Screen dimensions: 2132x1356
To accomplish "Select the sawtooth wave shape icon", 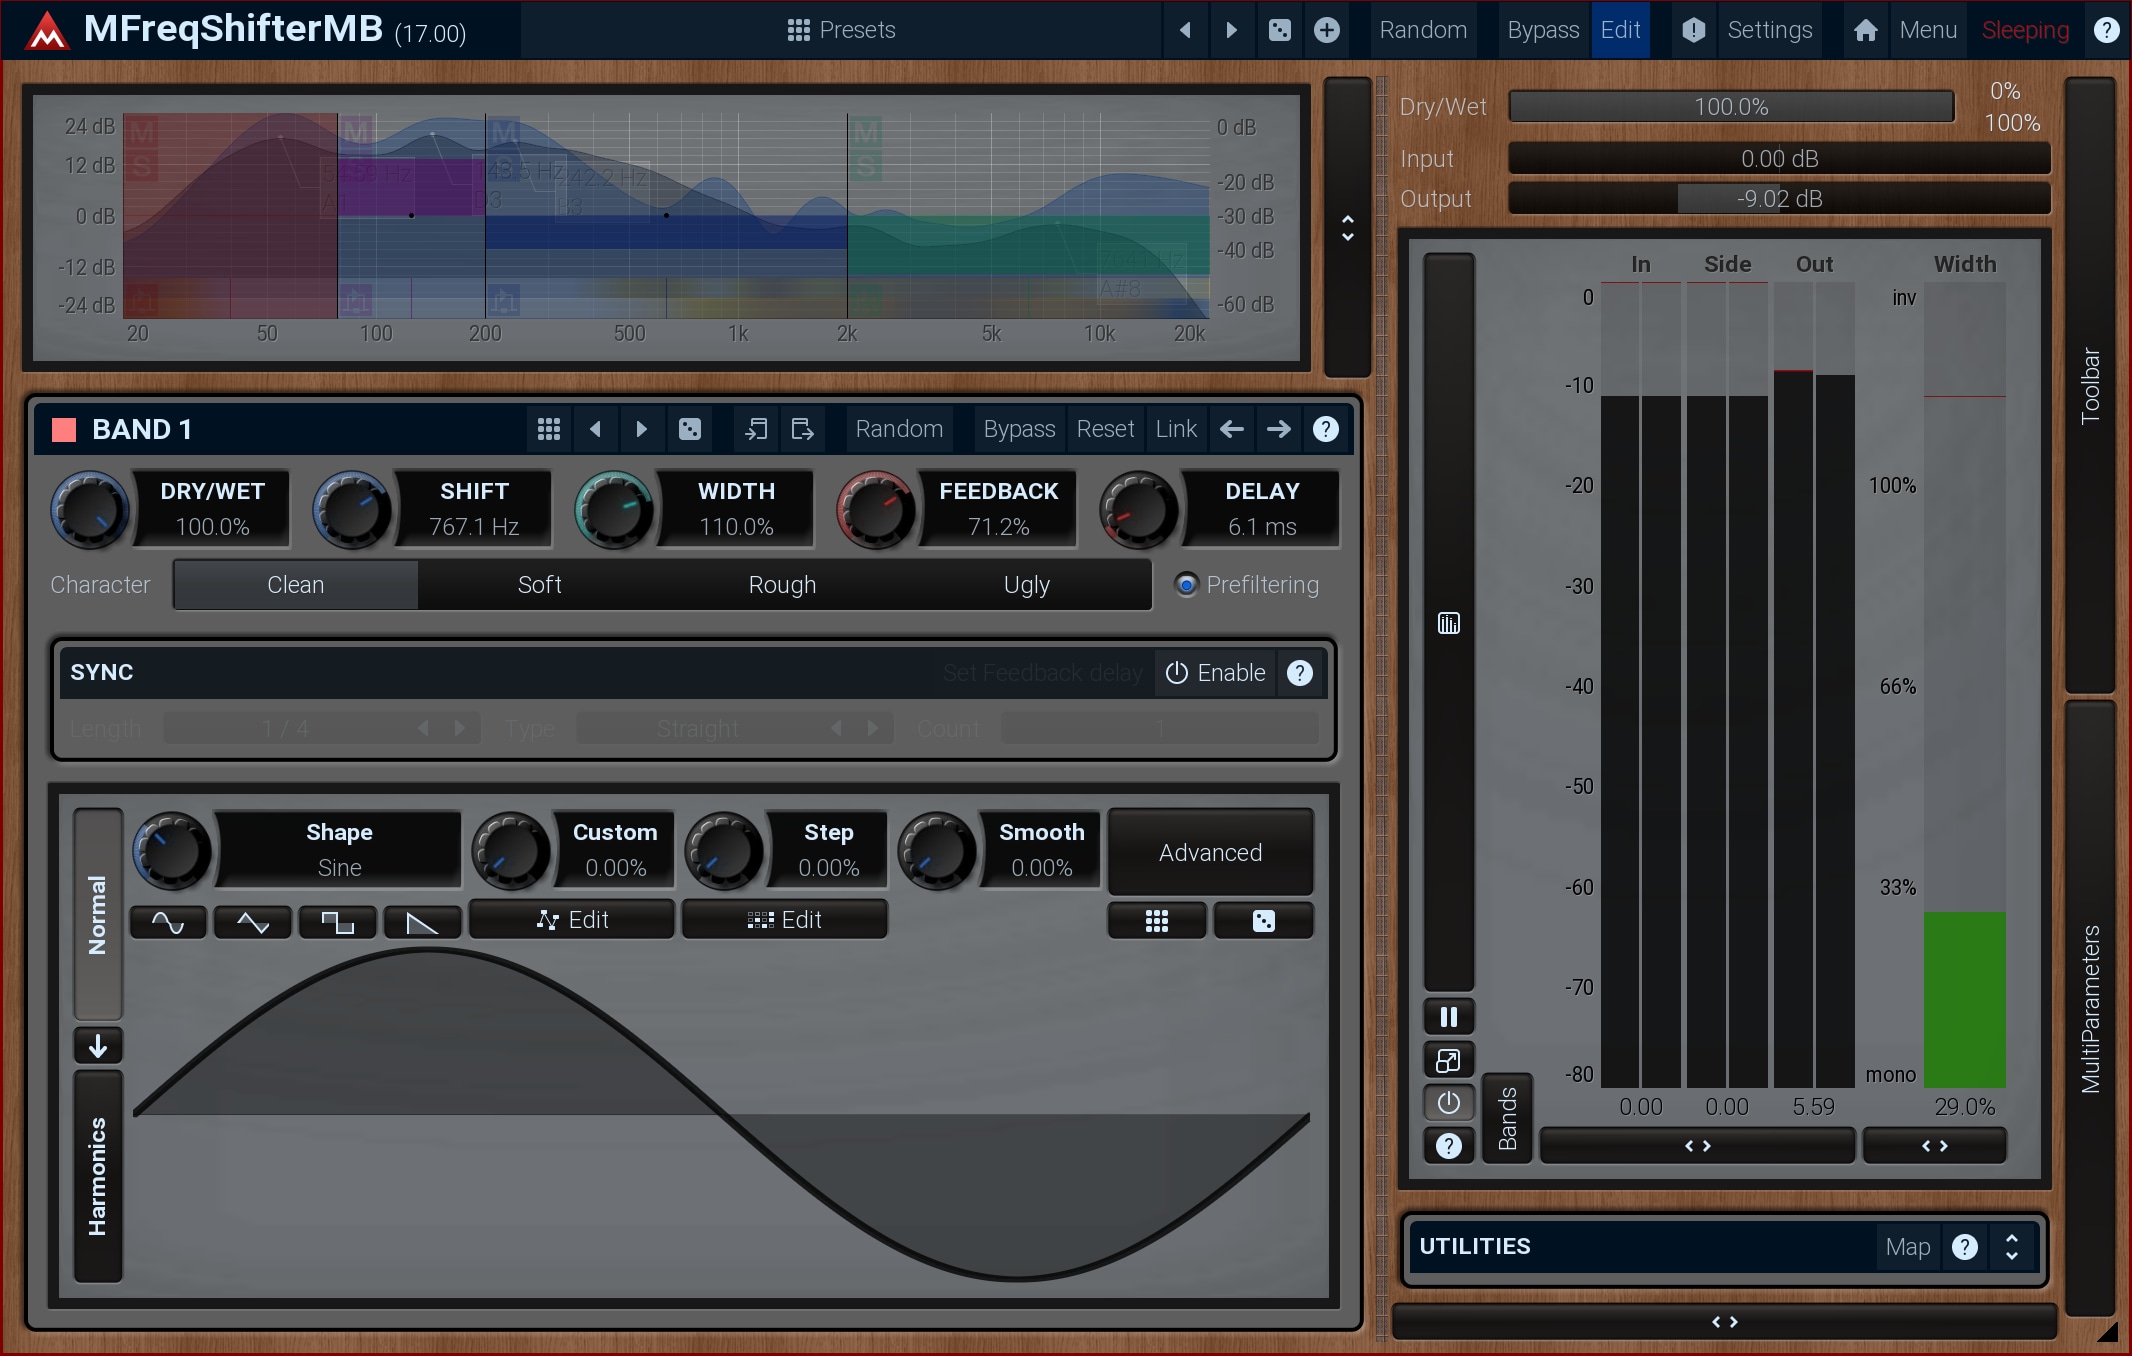I will (422, 922).
